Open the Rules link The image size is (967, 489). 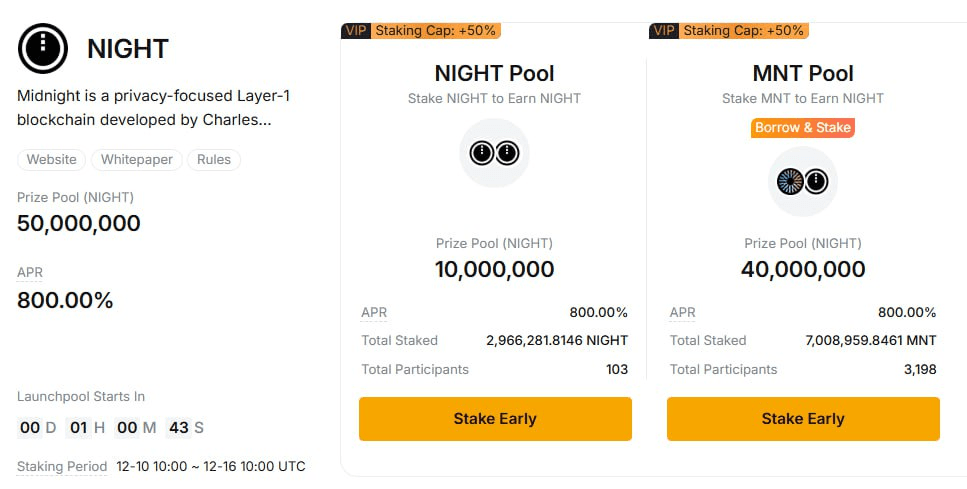click(x=214, y=160)
